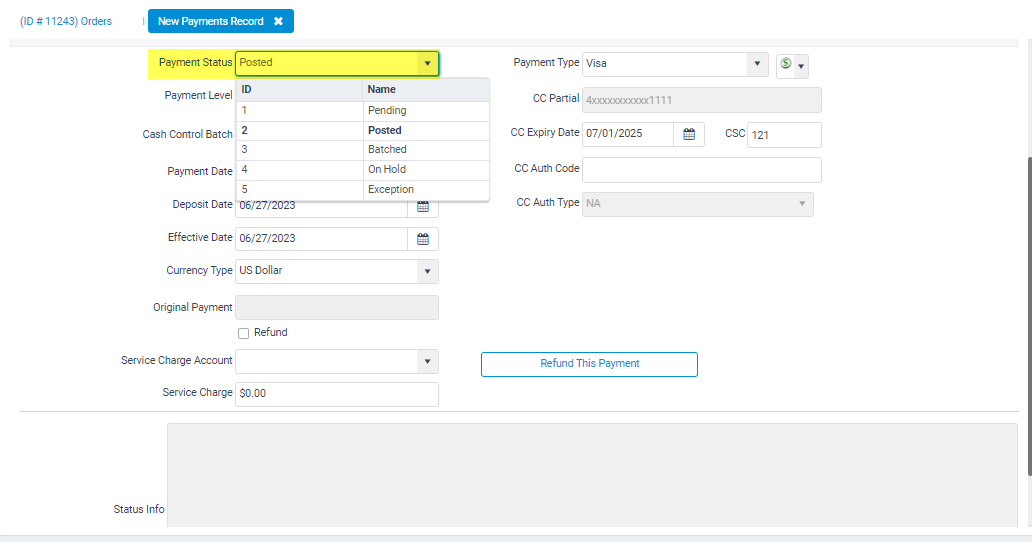Click the Effective Date field
The width and height of the screenshot is (1032, 542).
coord(322,239)
